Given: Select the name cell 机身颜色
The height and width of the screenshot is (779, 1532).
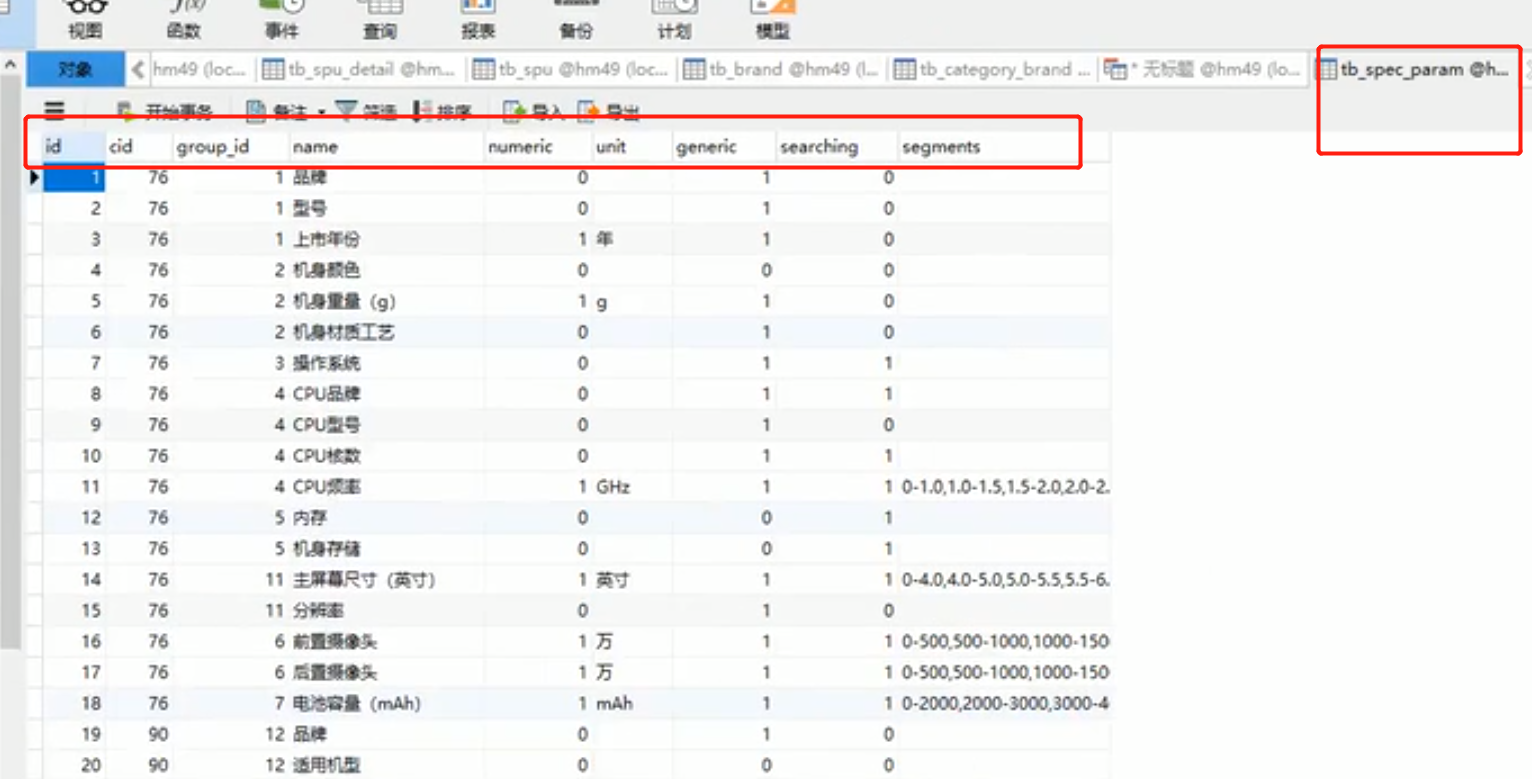Looking at the screenshot, I should click(387, 270).
